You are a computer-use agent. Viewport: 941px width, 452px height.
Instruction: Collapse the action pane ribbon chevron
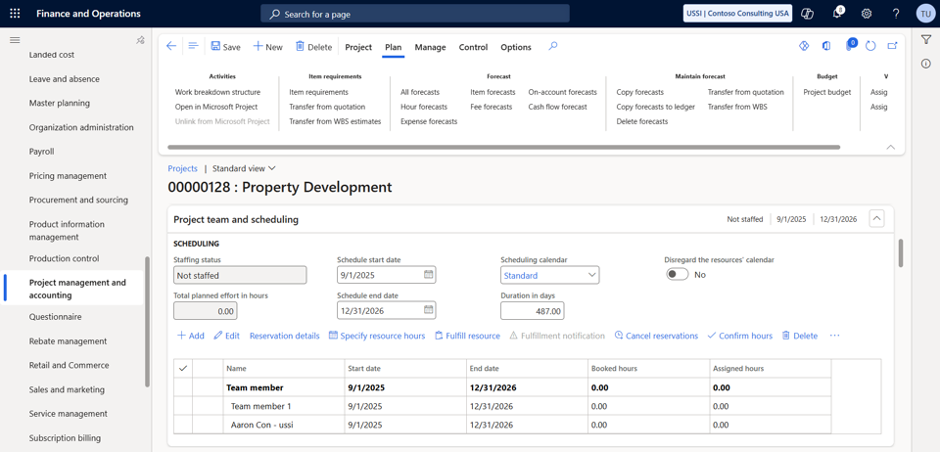(891, 147)
